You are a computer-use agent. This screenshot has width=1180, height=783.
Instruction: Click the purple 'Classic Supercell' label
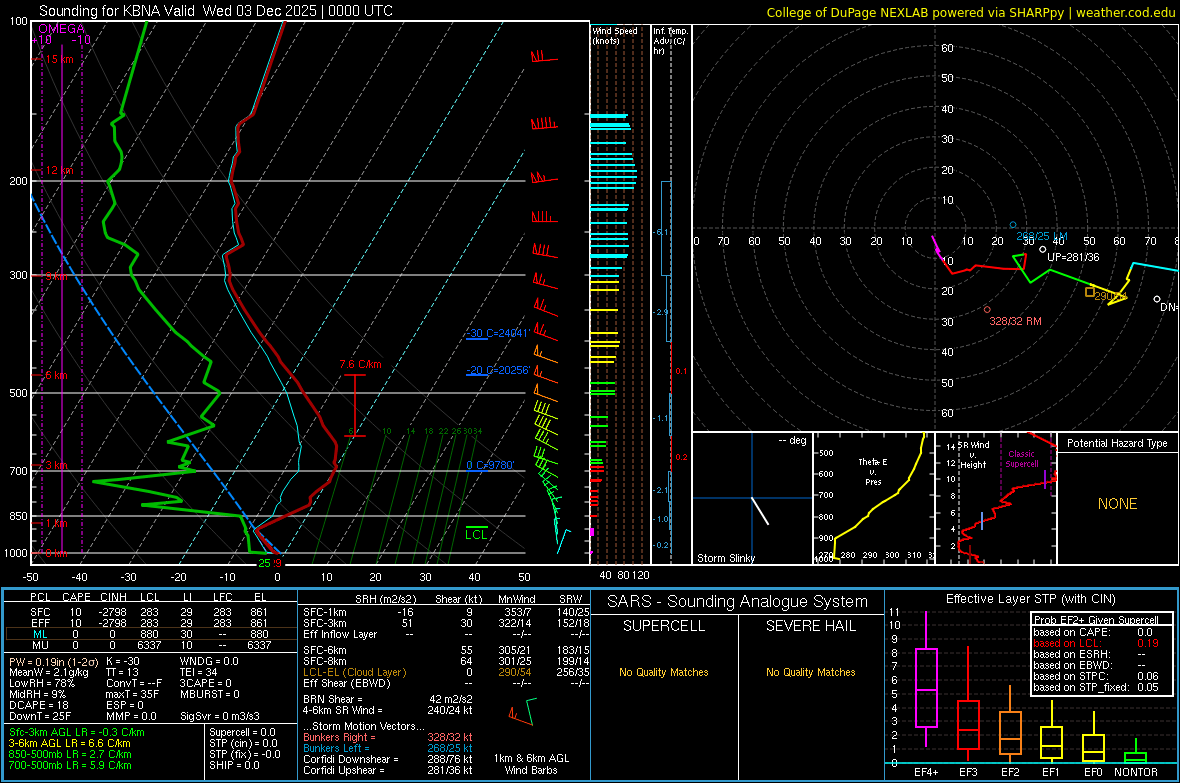1021,459
